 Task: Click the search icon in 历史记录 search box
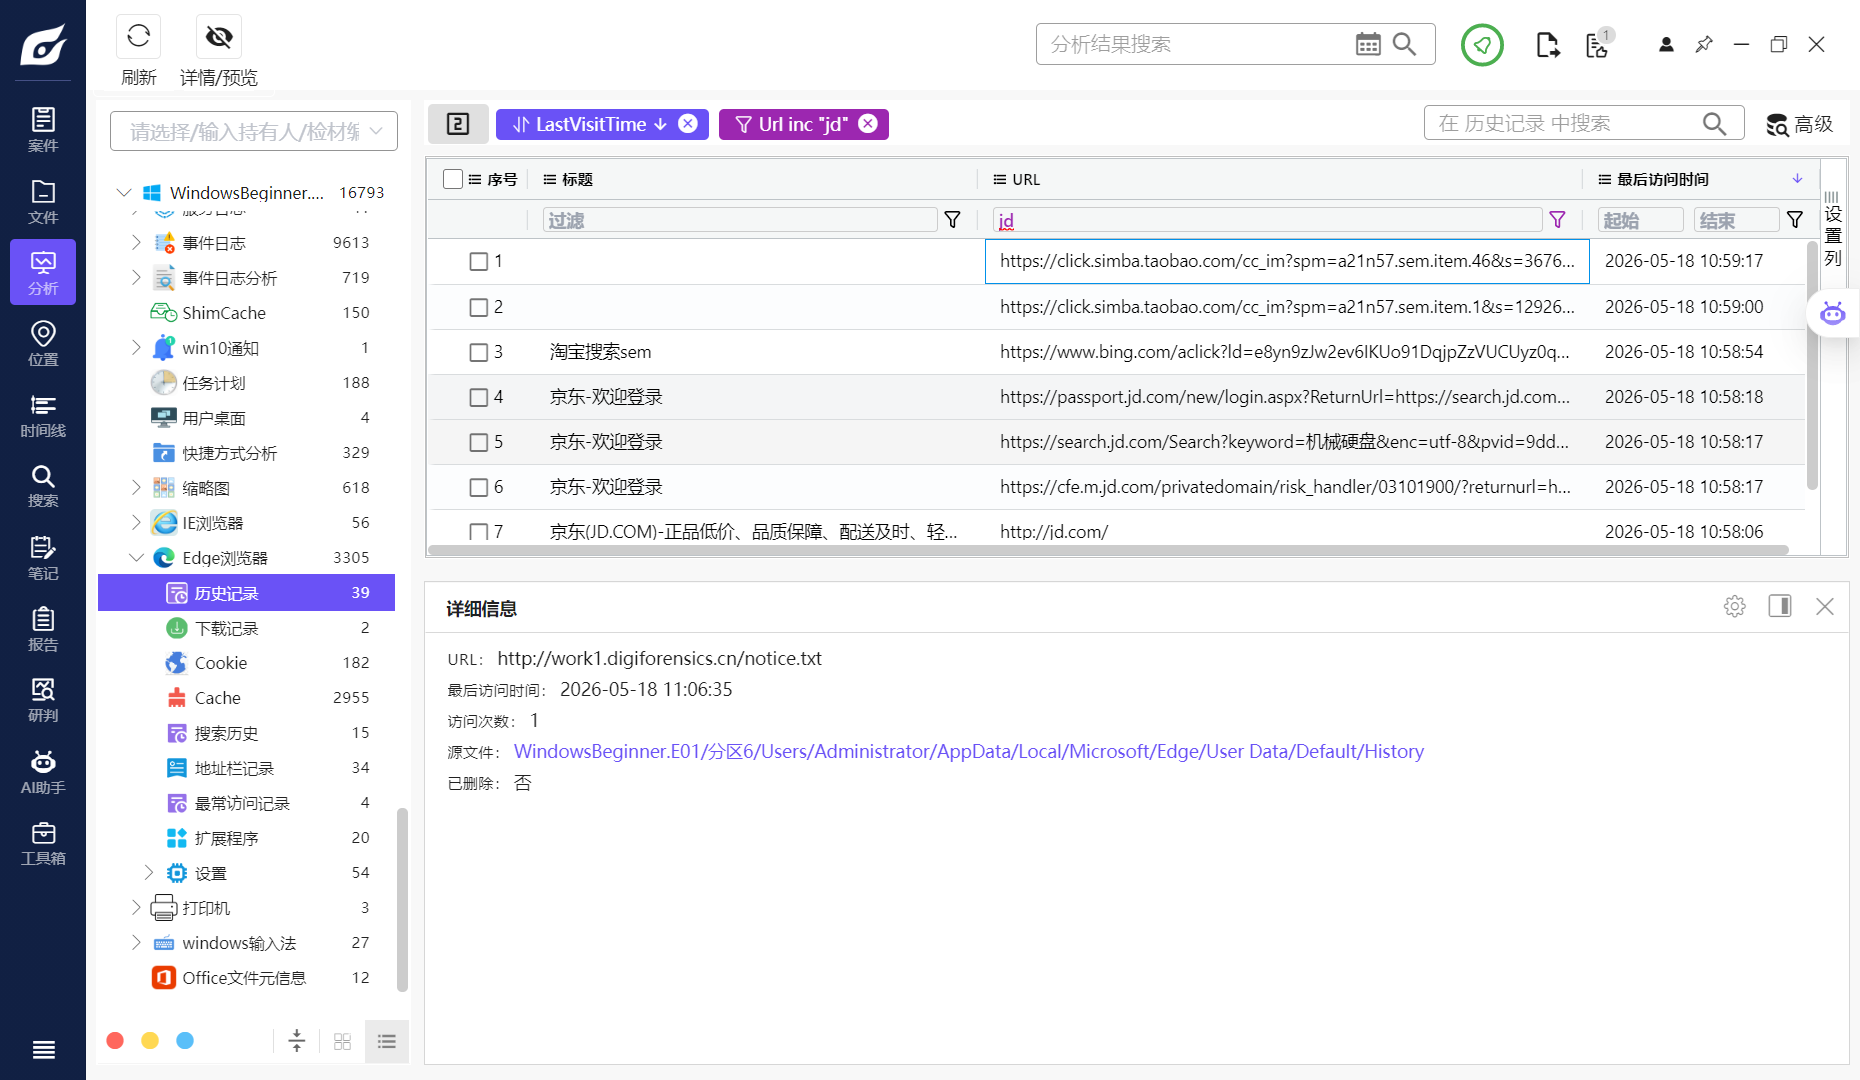point(1714,123)
